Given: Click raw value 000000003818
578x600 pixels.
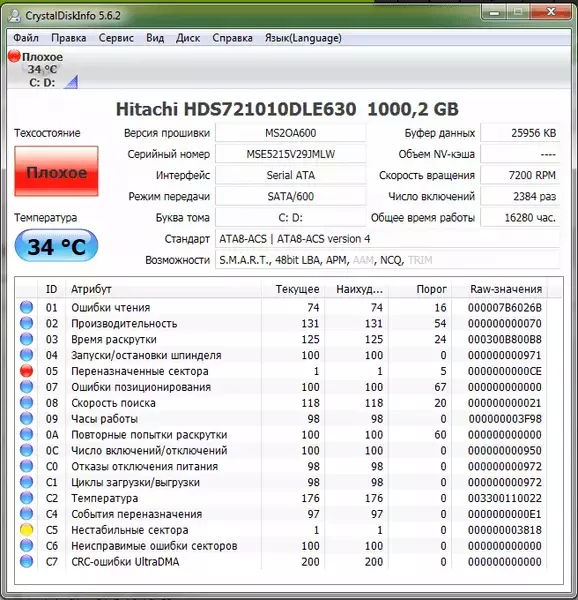Looking at the screenshot, I should (x=505, y=530).
